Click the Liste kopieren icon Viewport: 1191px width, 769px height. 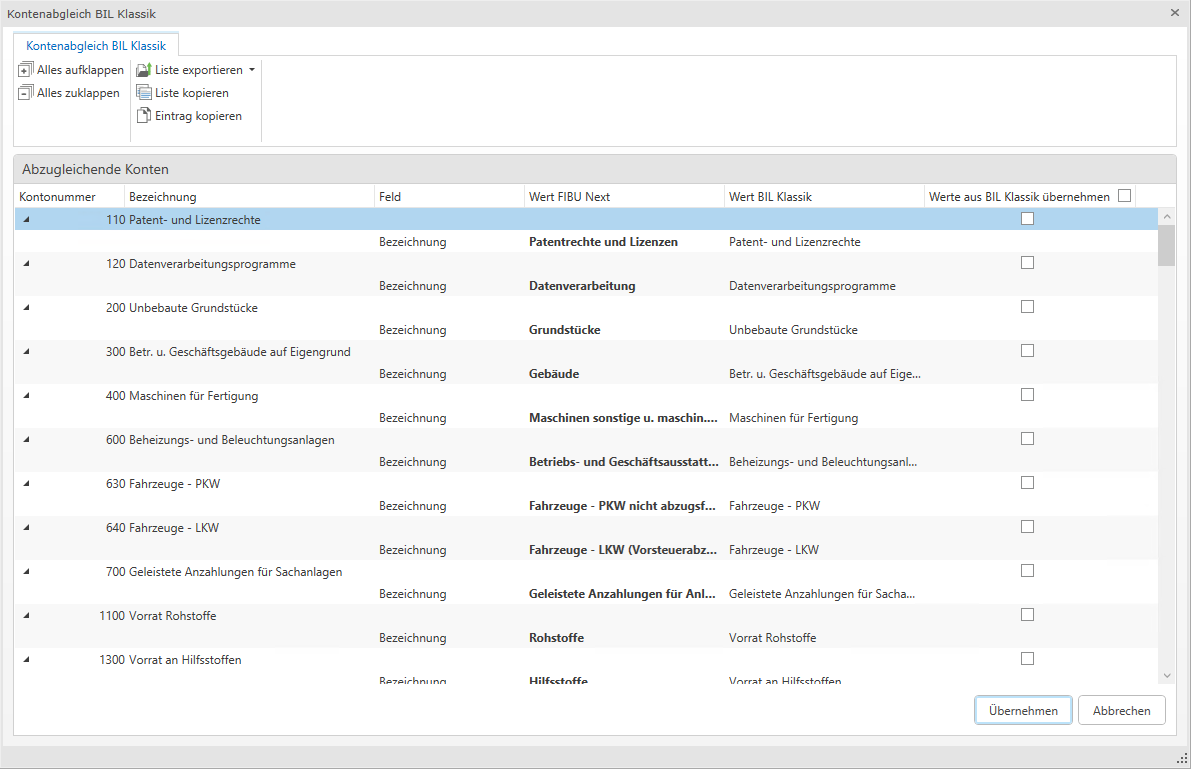(144, 93)
